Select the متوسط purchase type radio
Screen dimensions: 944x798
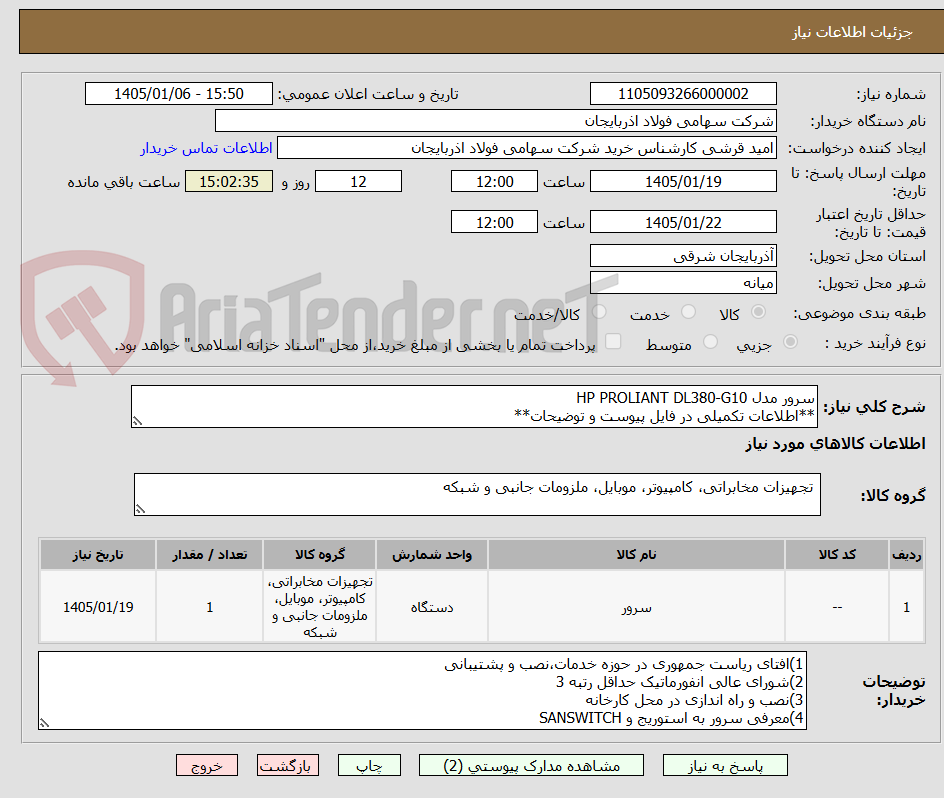click(710, 342)
